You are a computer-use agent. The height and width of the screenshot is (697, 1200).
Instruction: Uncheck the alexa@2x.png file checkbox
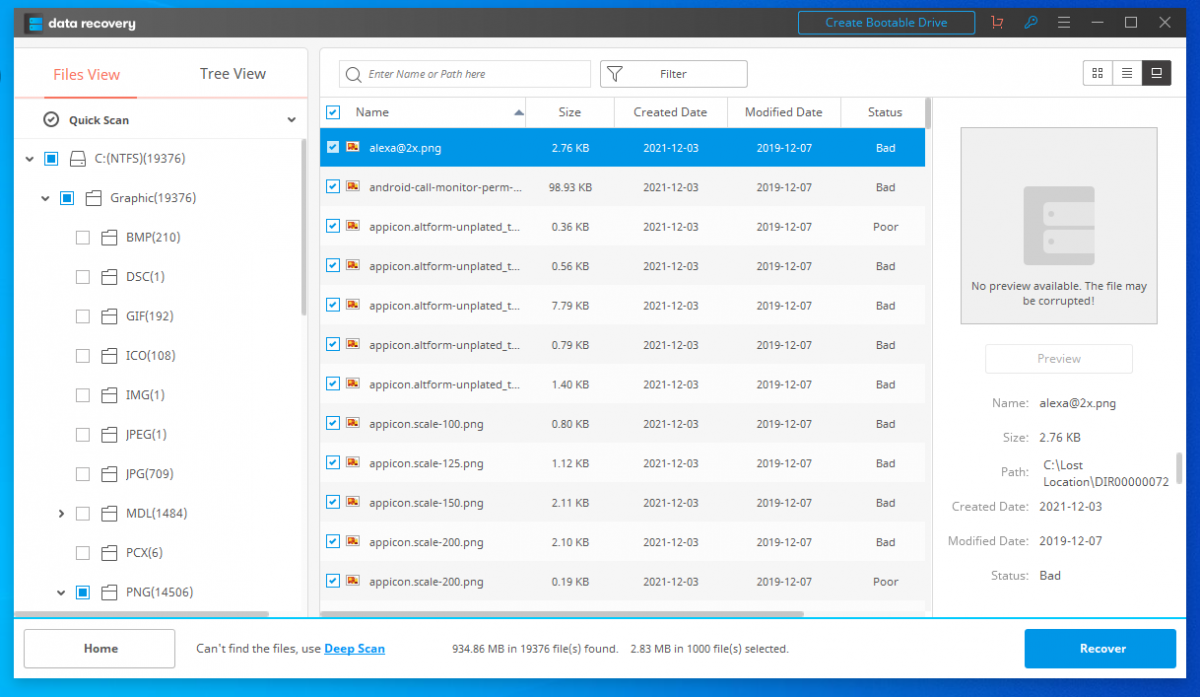pos(333,147)
